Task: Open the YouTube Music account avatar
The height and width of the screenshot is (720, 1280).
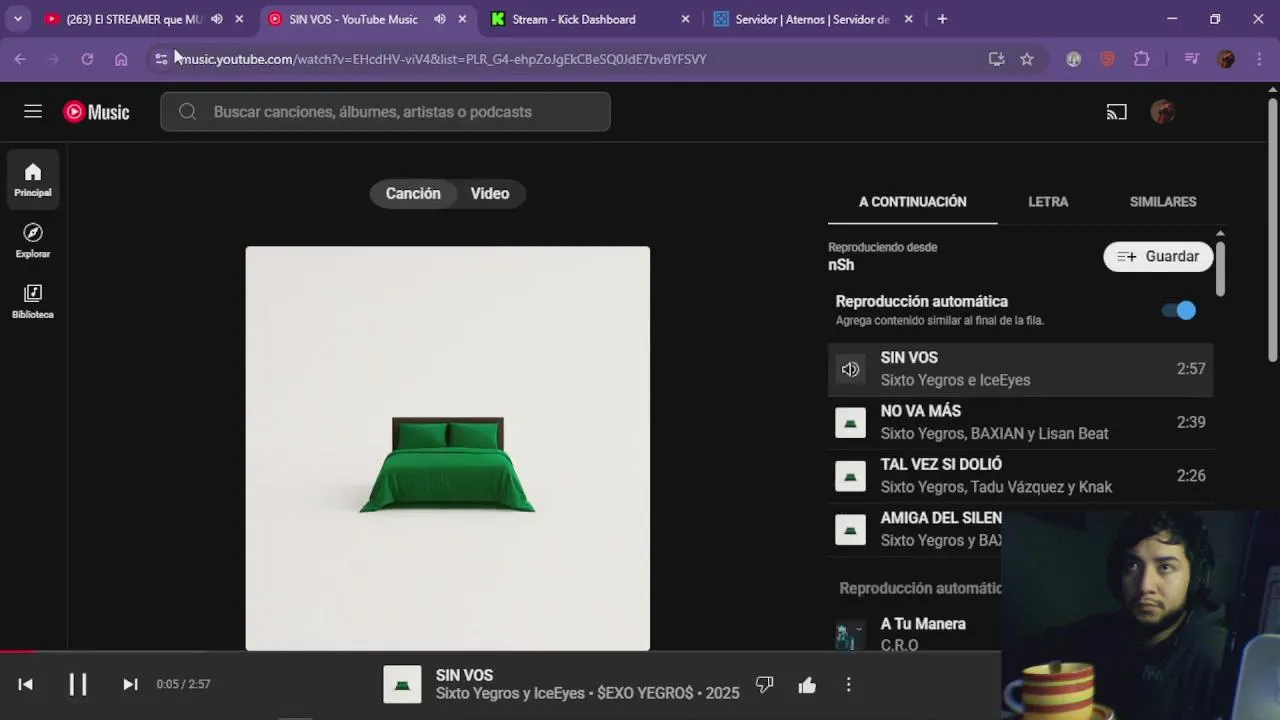Action: pos(1162,112)
